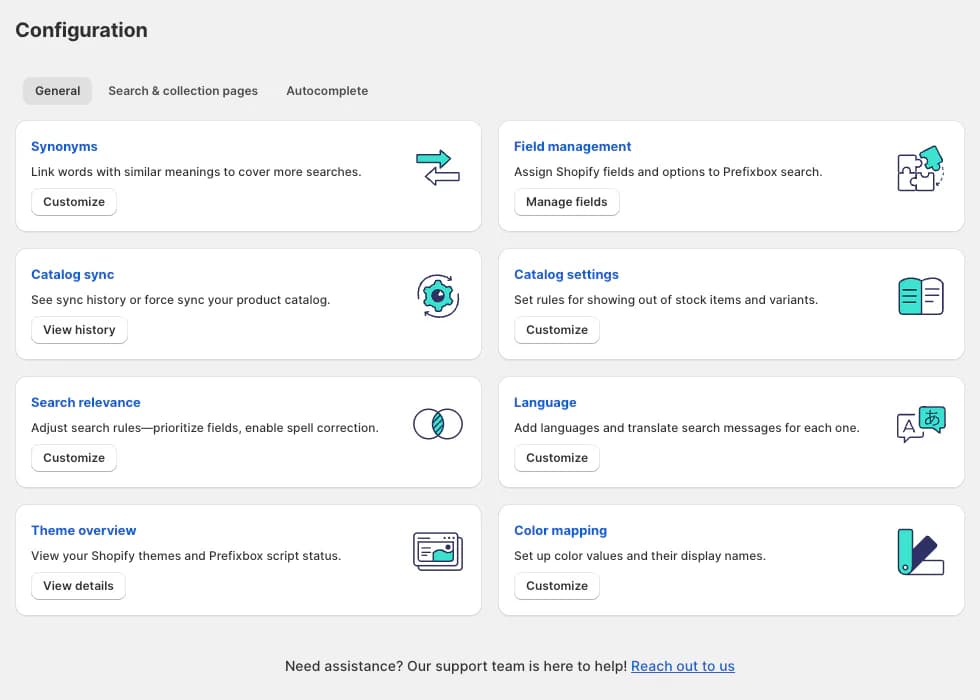Open the Color mapping heading link
Screen dimensions: 980x700
561,531
